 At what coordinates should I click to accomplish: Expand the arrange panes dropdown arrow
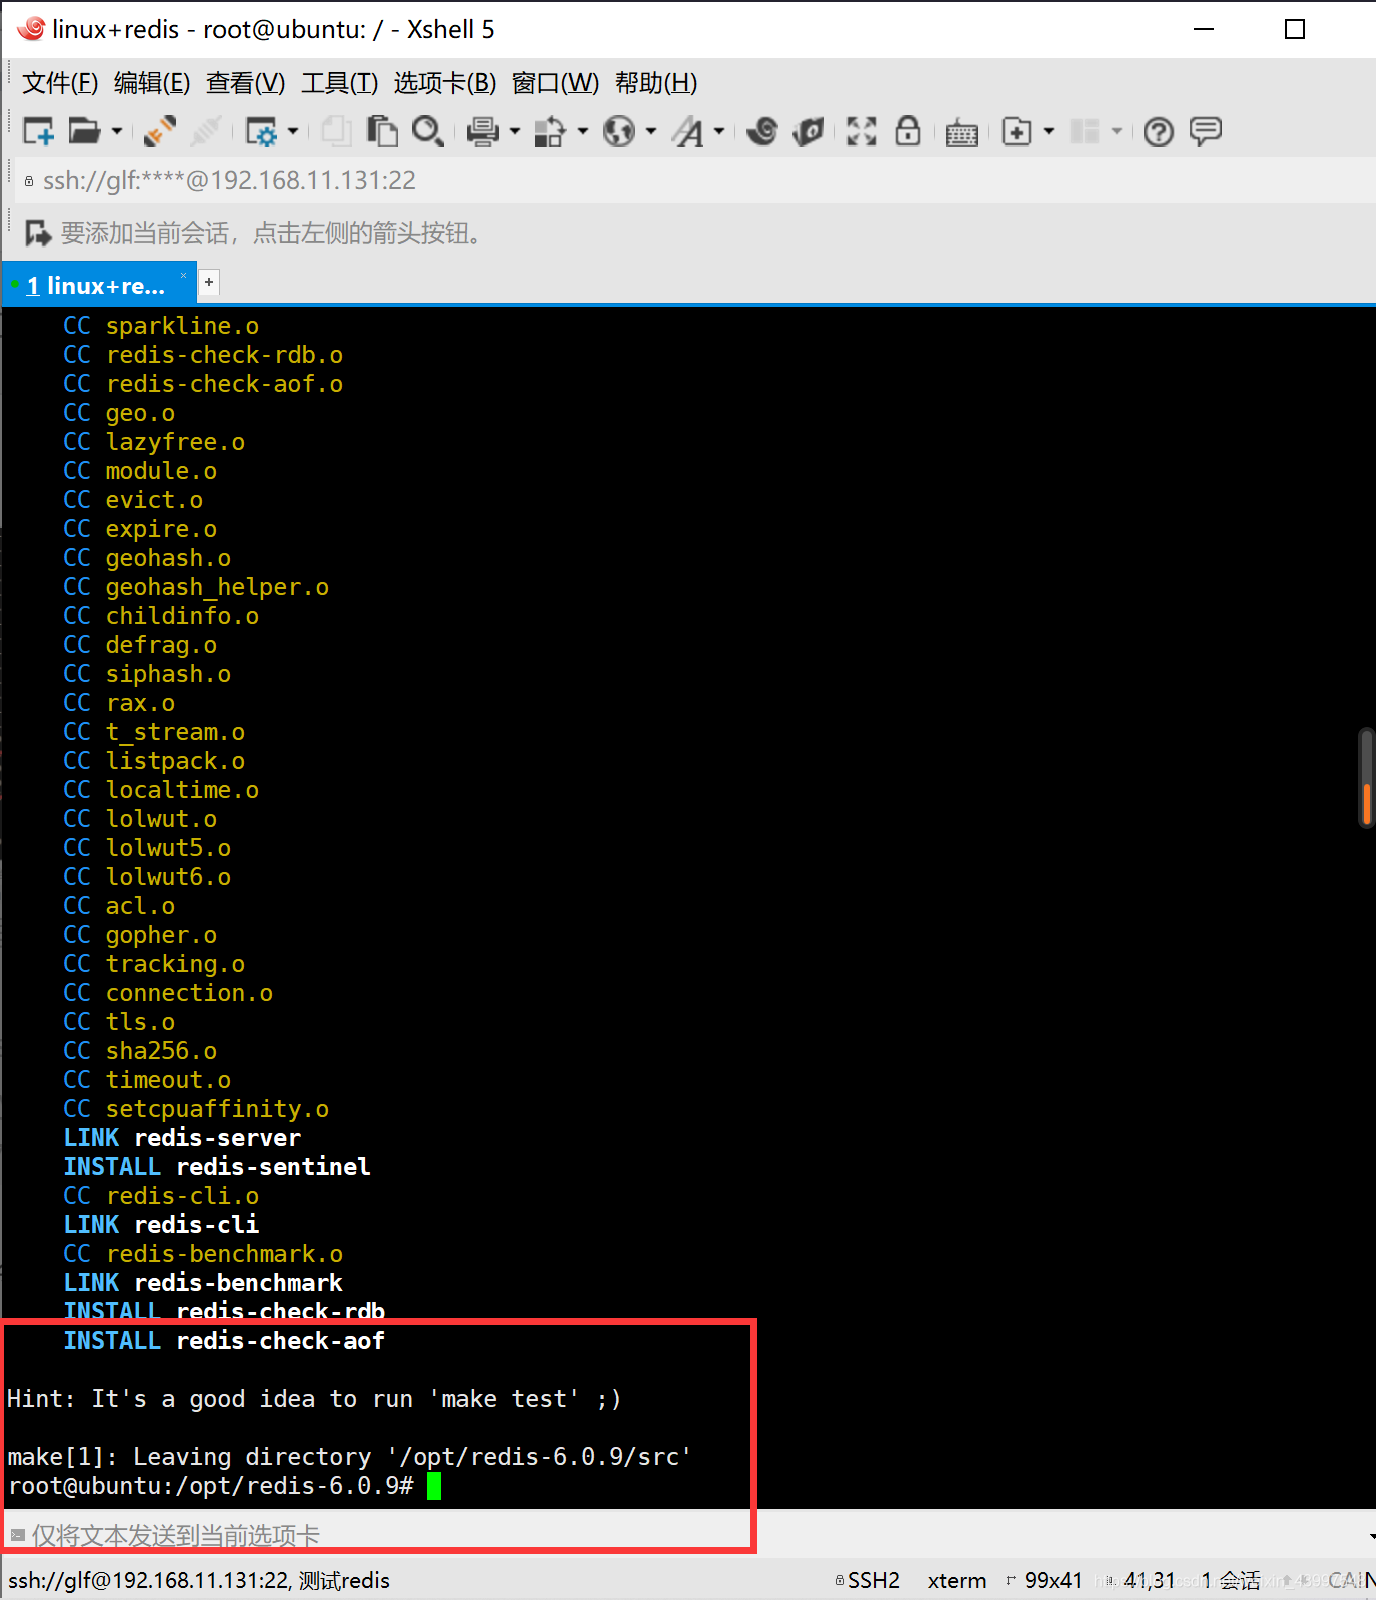[x=1117, y=131]
